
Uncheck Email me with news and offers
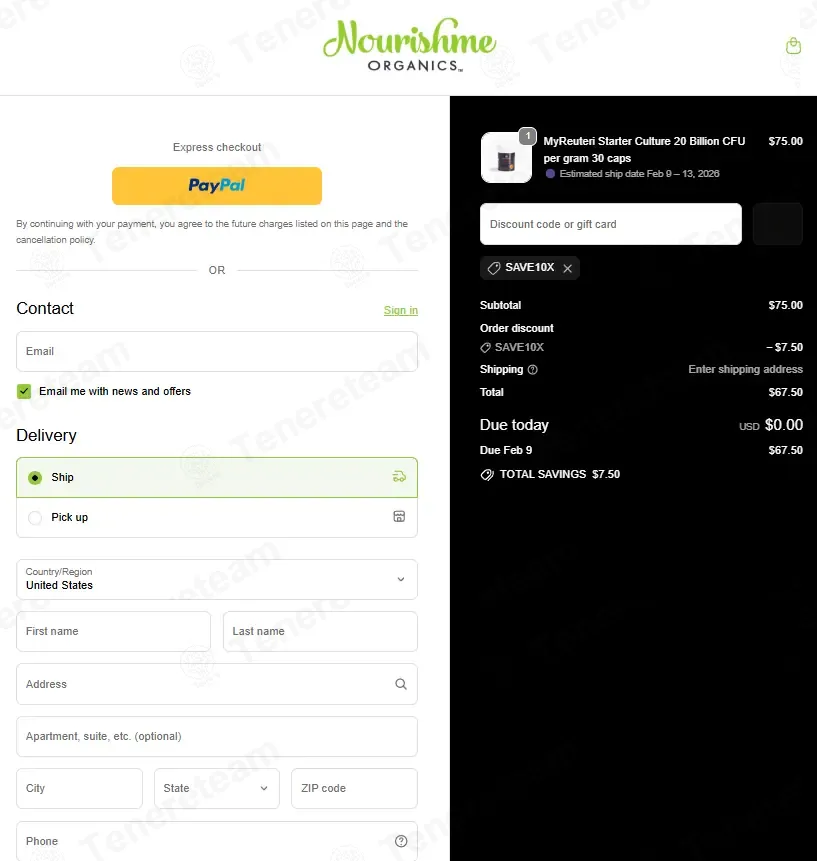pos(24,391)
